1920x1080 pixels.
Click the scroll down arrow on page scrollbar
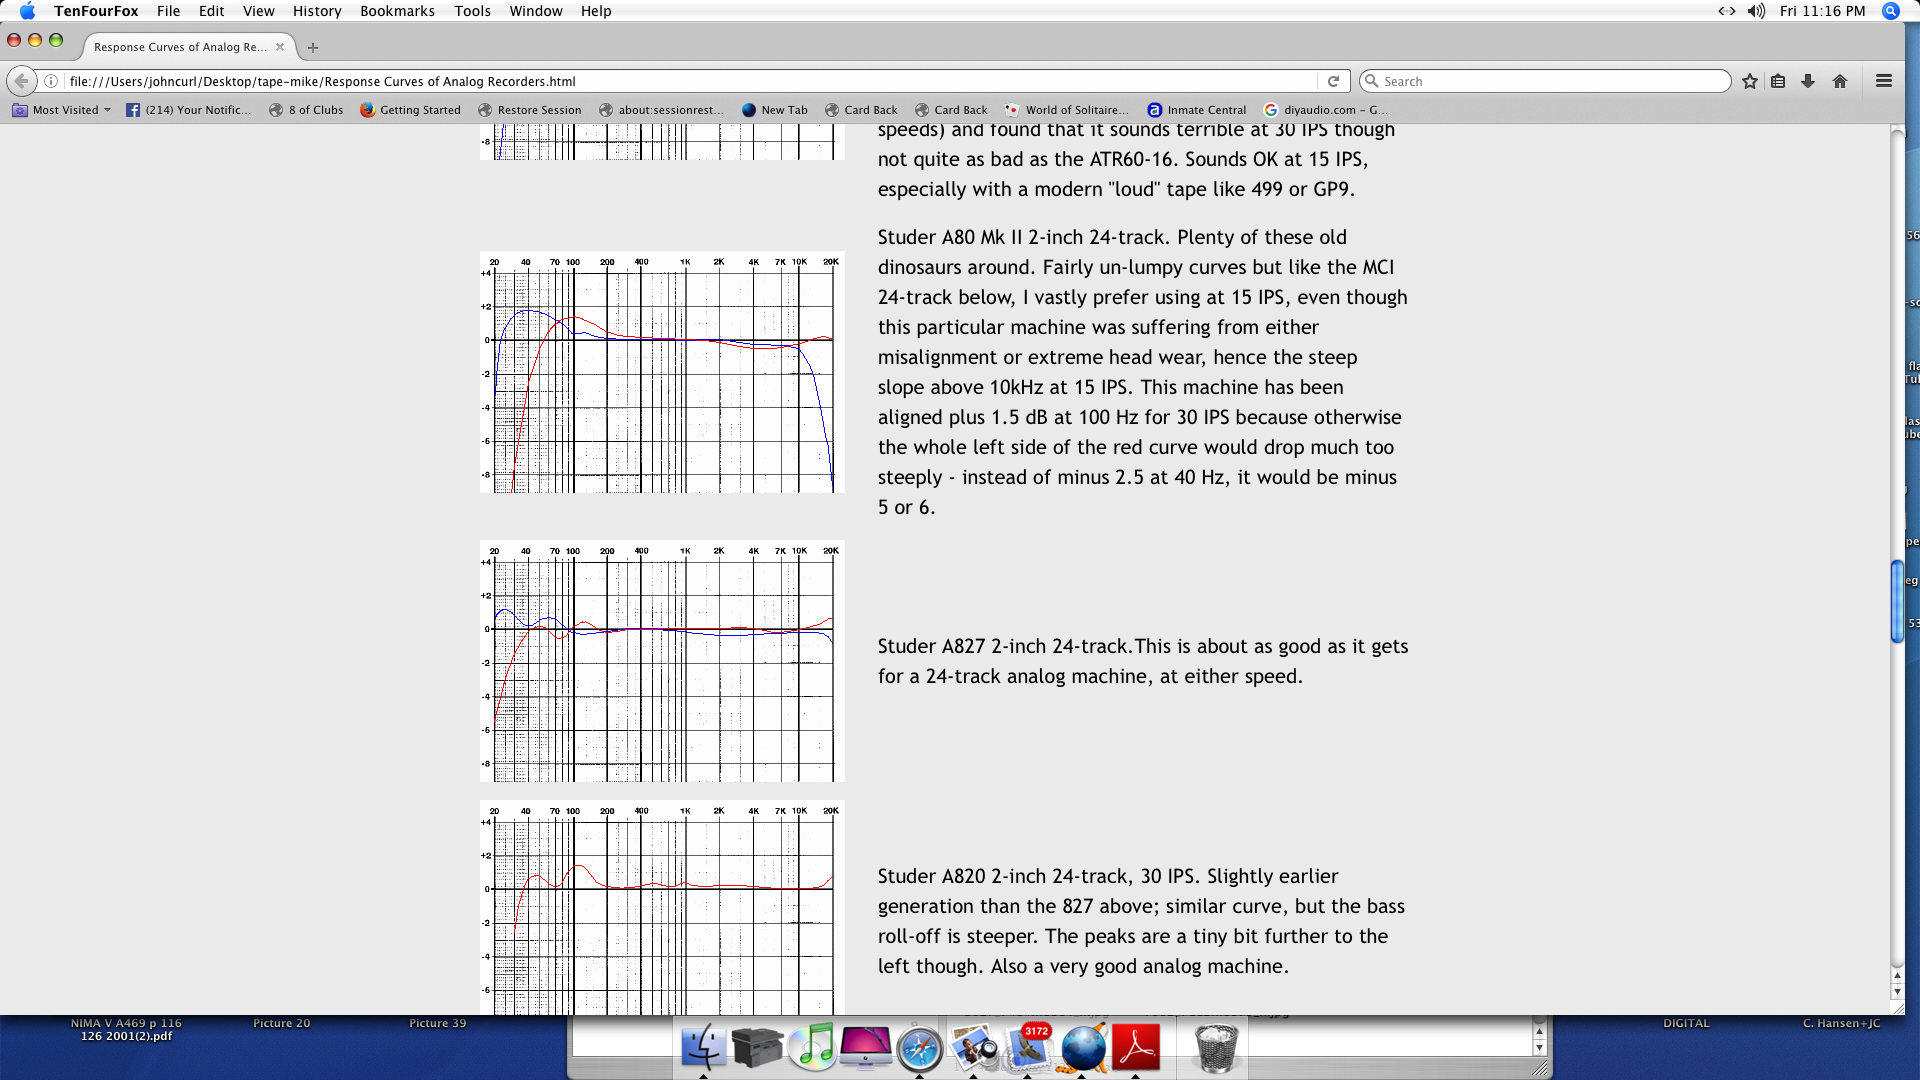tap(1897, 992)
